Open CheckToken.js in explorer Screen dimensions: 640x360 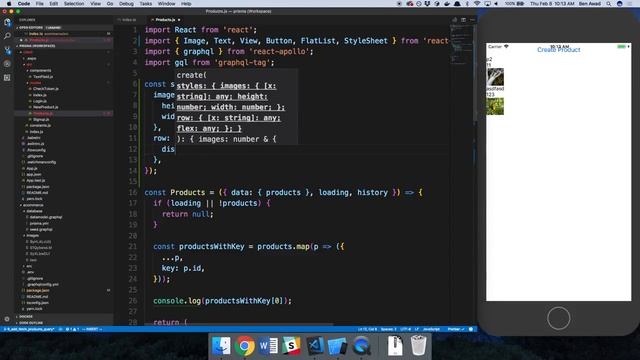click(x=45, y=89)
